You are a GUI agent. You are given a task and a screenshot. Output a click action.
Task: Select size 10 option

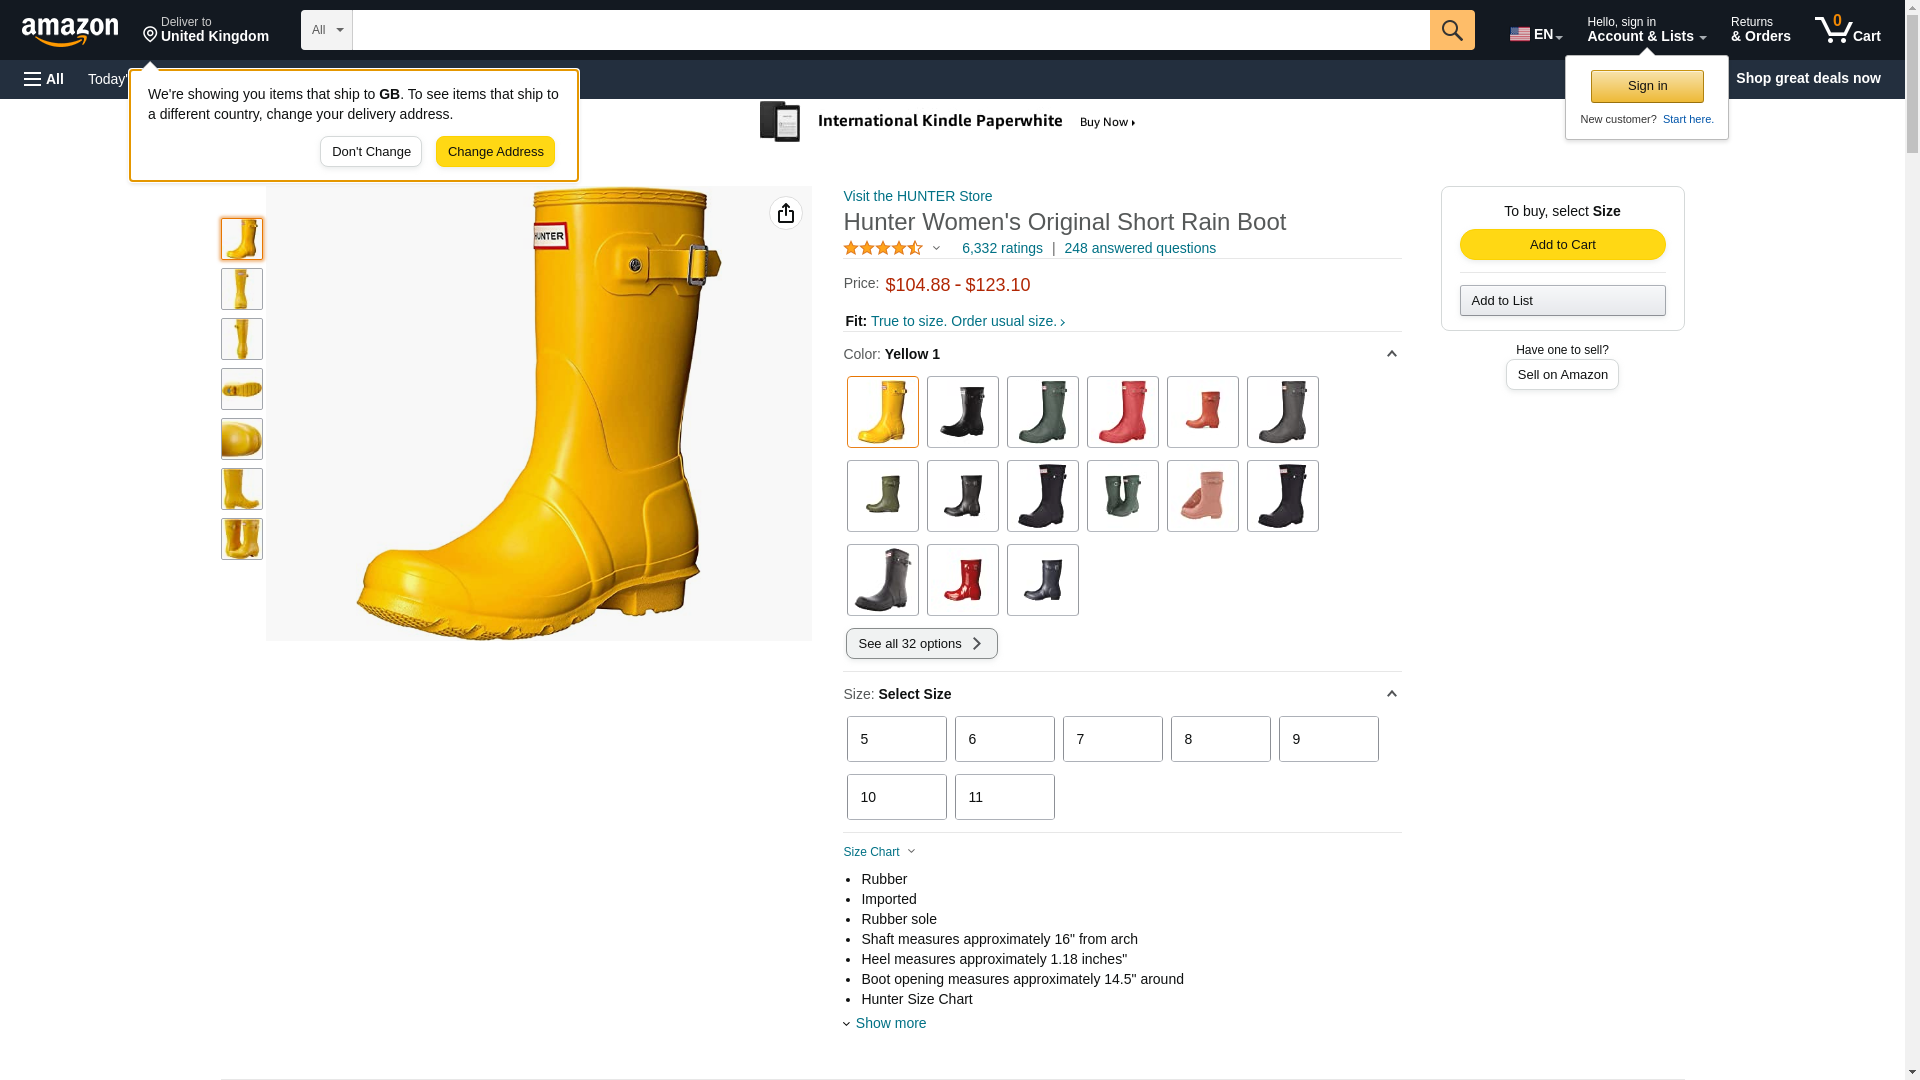click(896, 797)
